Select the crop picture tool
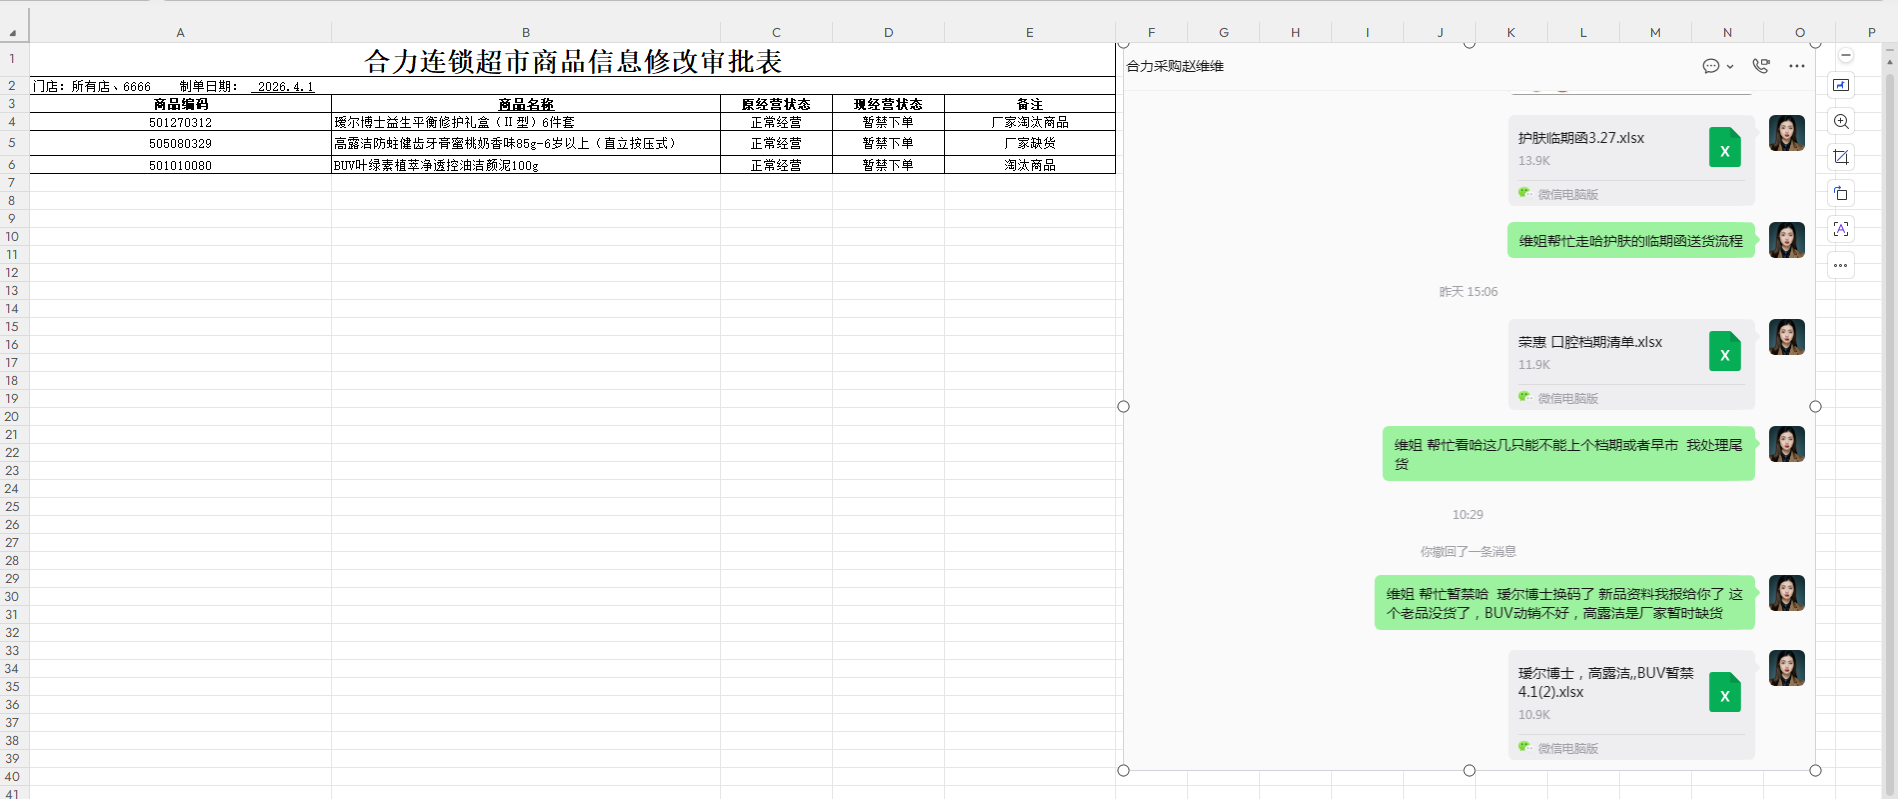1898x799 pixels. 1841,157
